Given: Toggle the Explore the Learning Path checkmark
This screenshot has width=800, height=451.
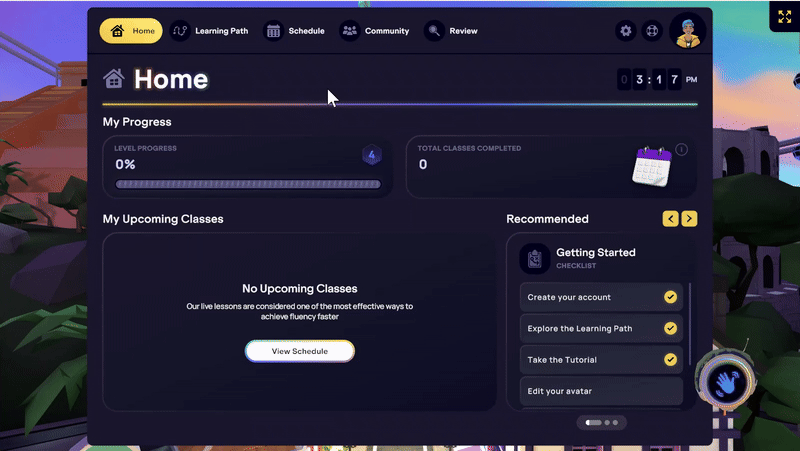Looking at the screenshot, I should 670,328.
